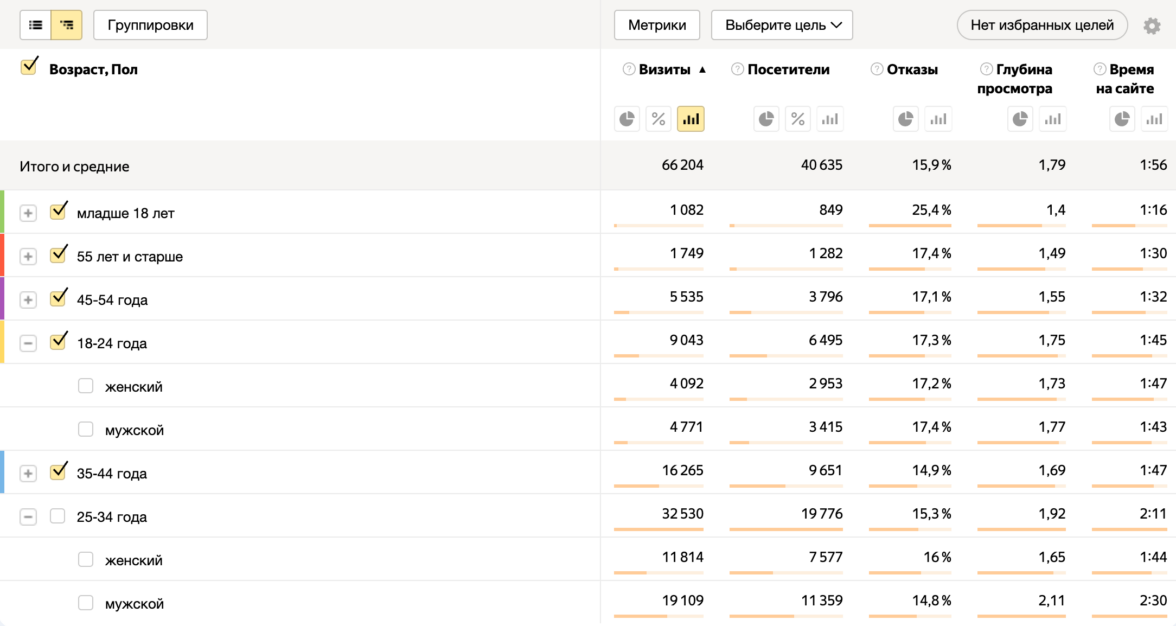Viewport: 1176px width, 626px height.
Task: Open table settings gear icon
Action: point(1151,26)
